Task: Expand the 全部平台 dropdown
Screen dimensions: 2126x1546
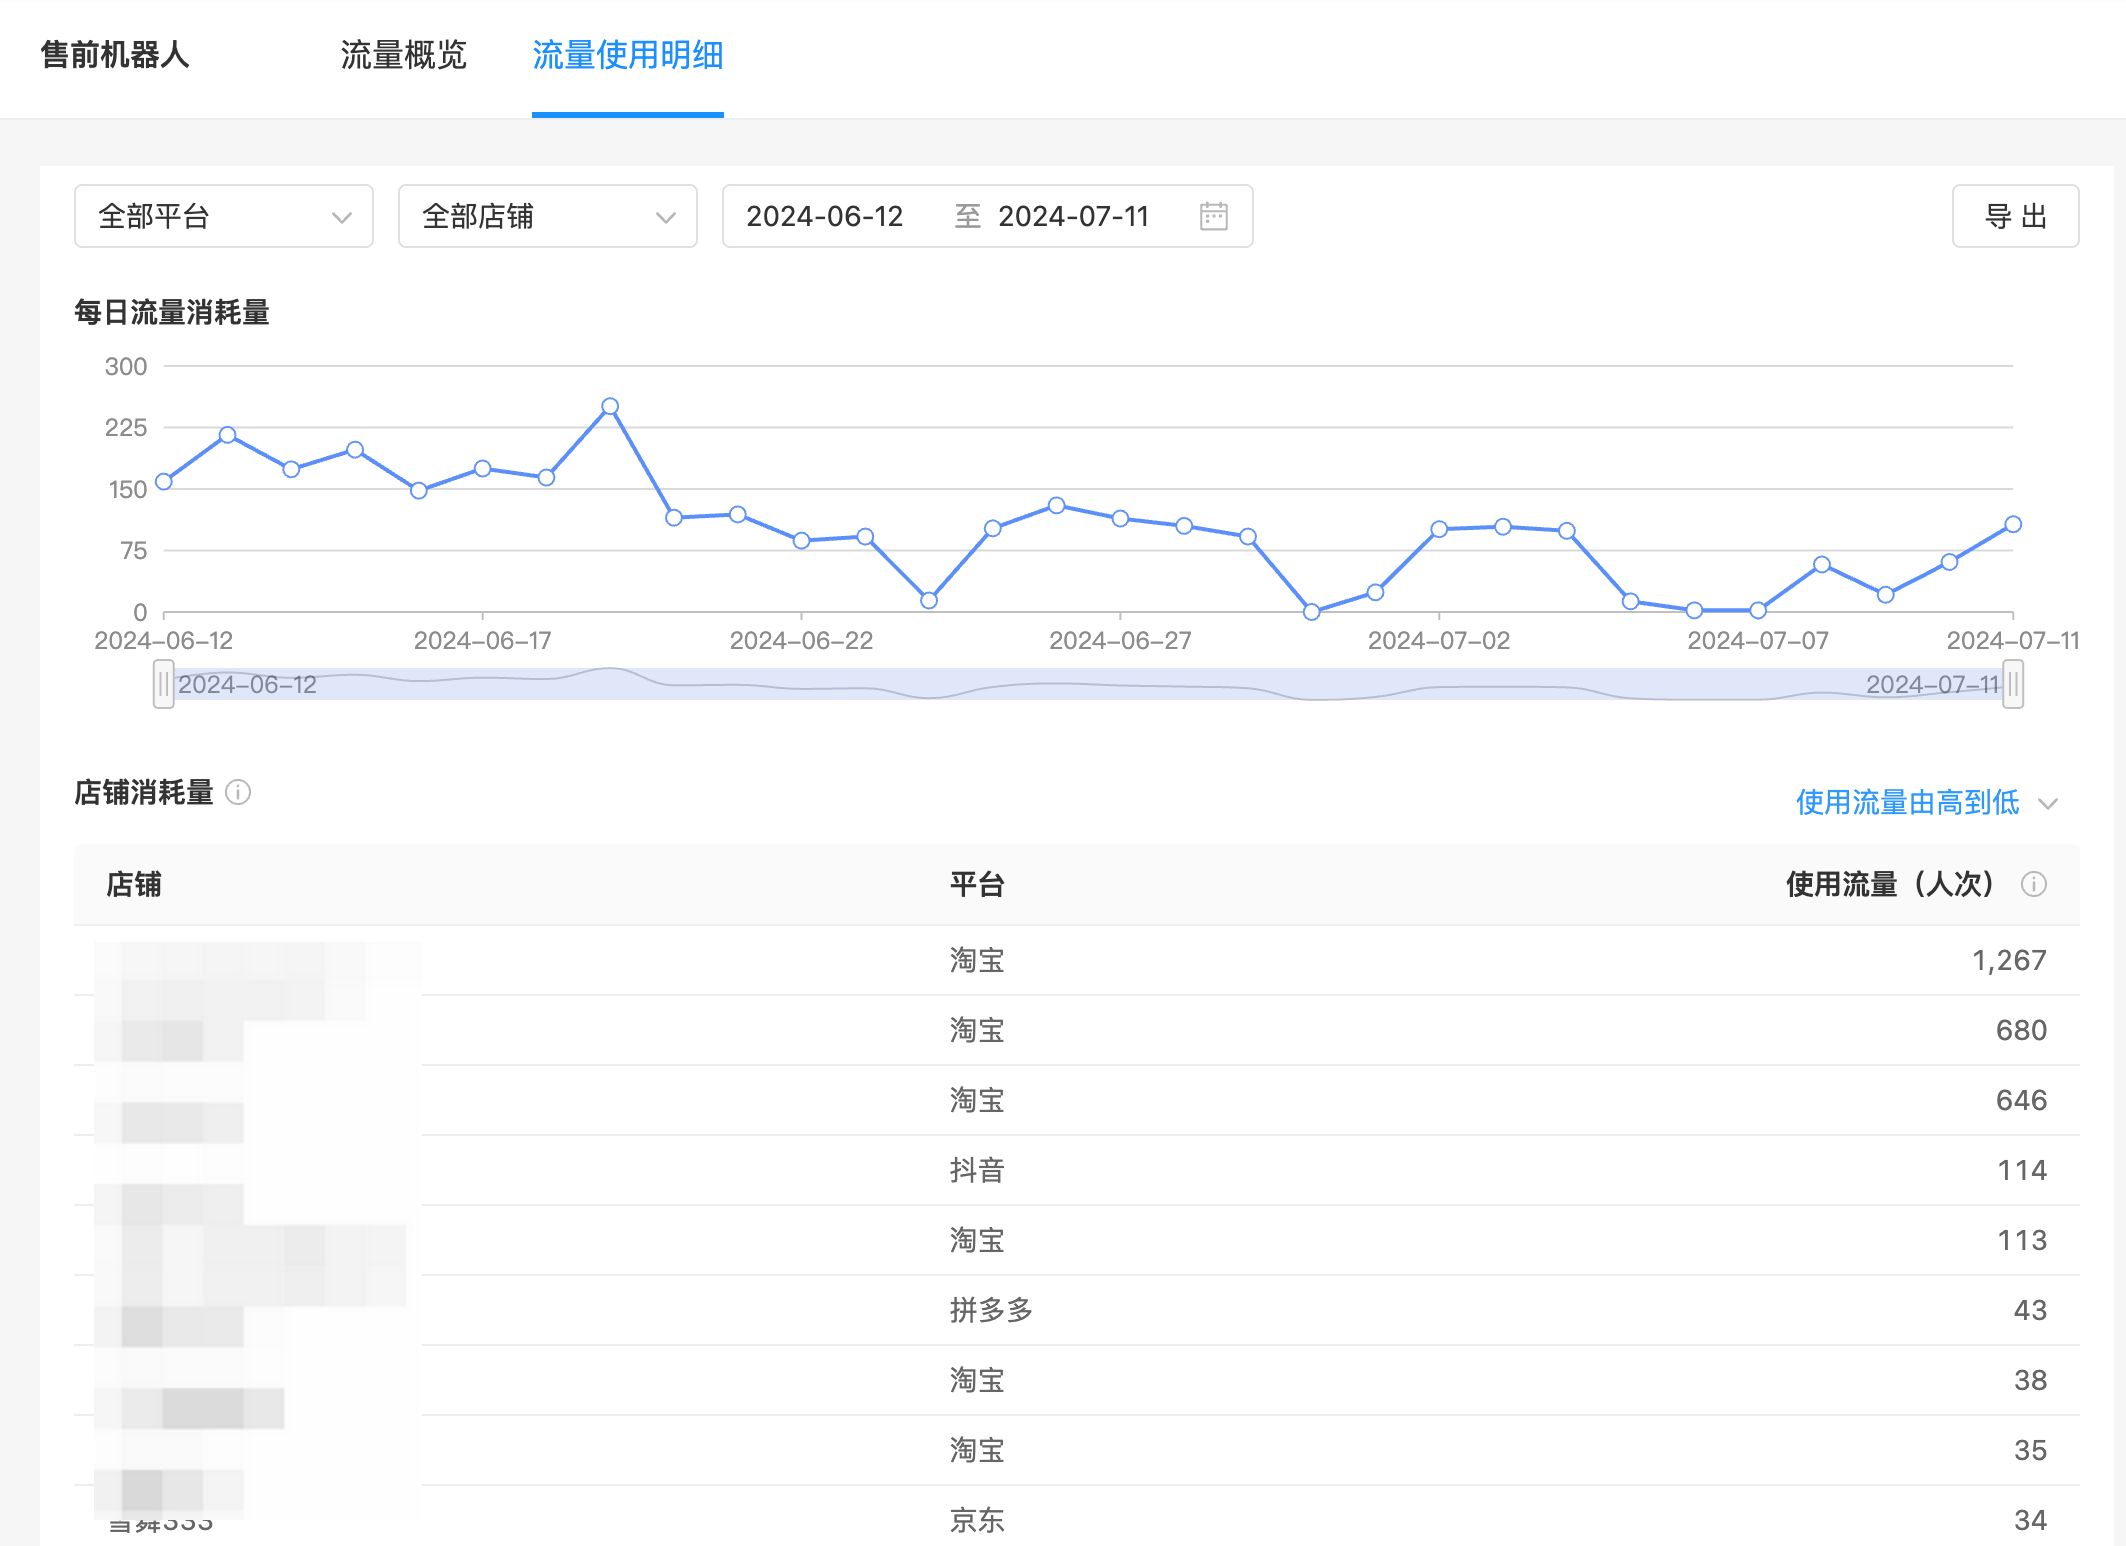Action: 224,216
